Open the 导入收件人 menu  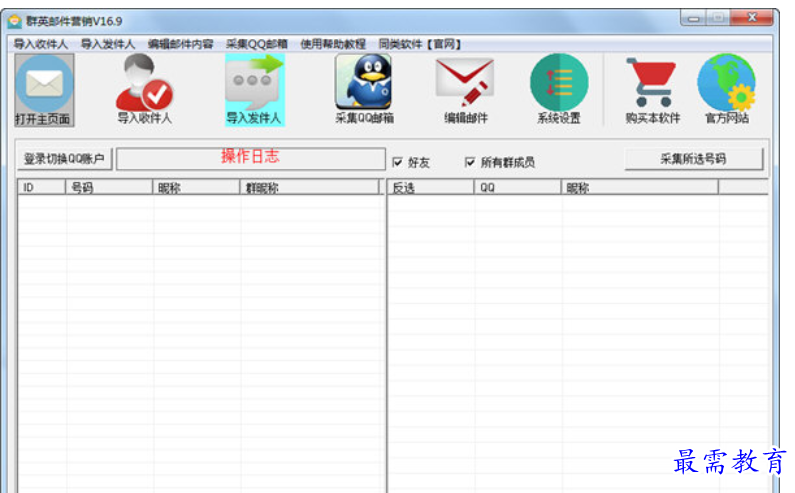(41, 44)
